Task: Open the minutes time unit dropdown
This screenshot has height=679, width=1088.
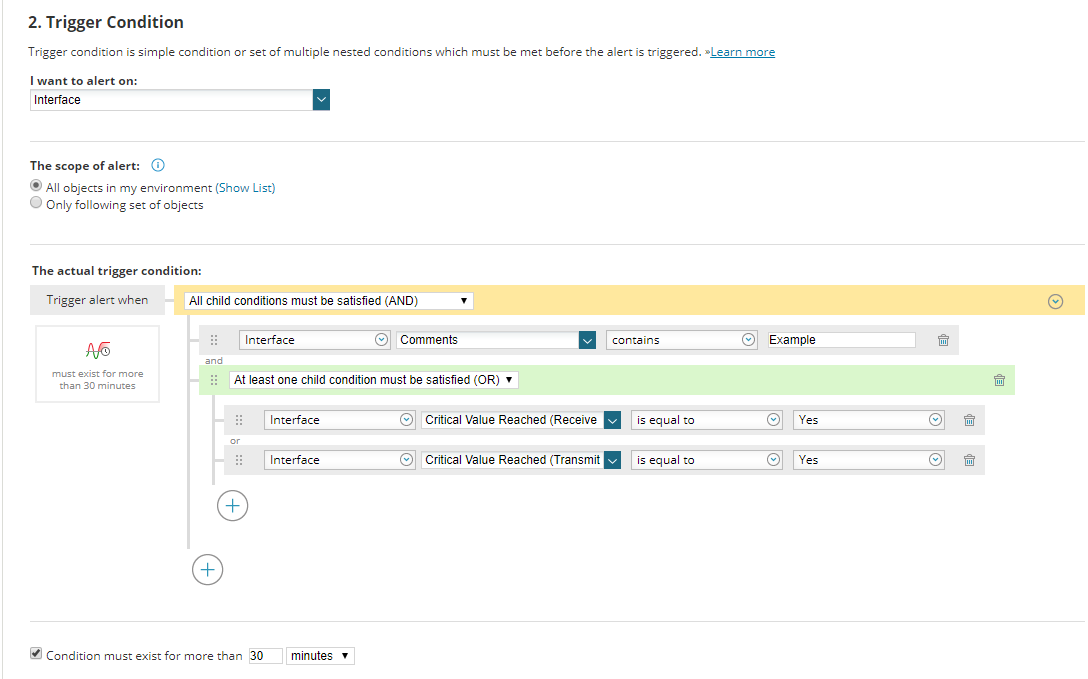Action: coord(321,656)
